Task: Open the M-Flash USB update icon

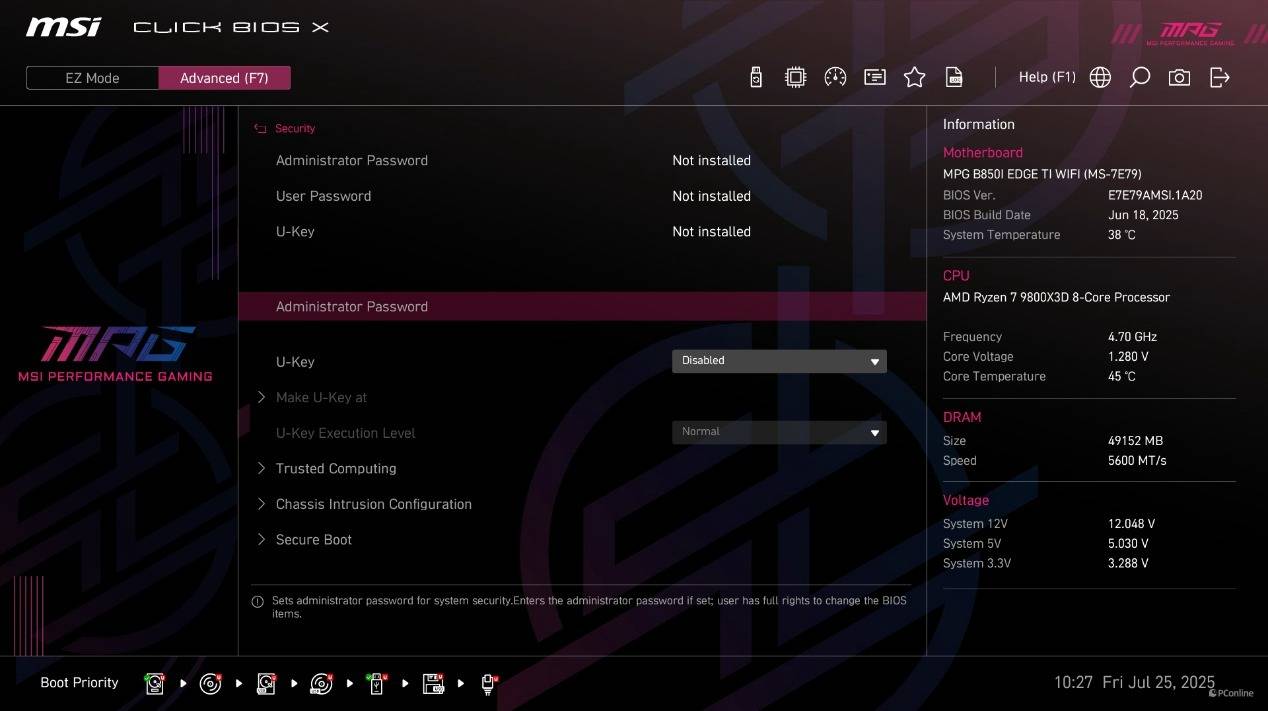Action: [756, 78]
